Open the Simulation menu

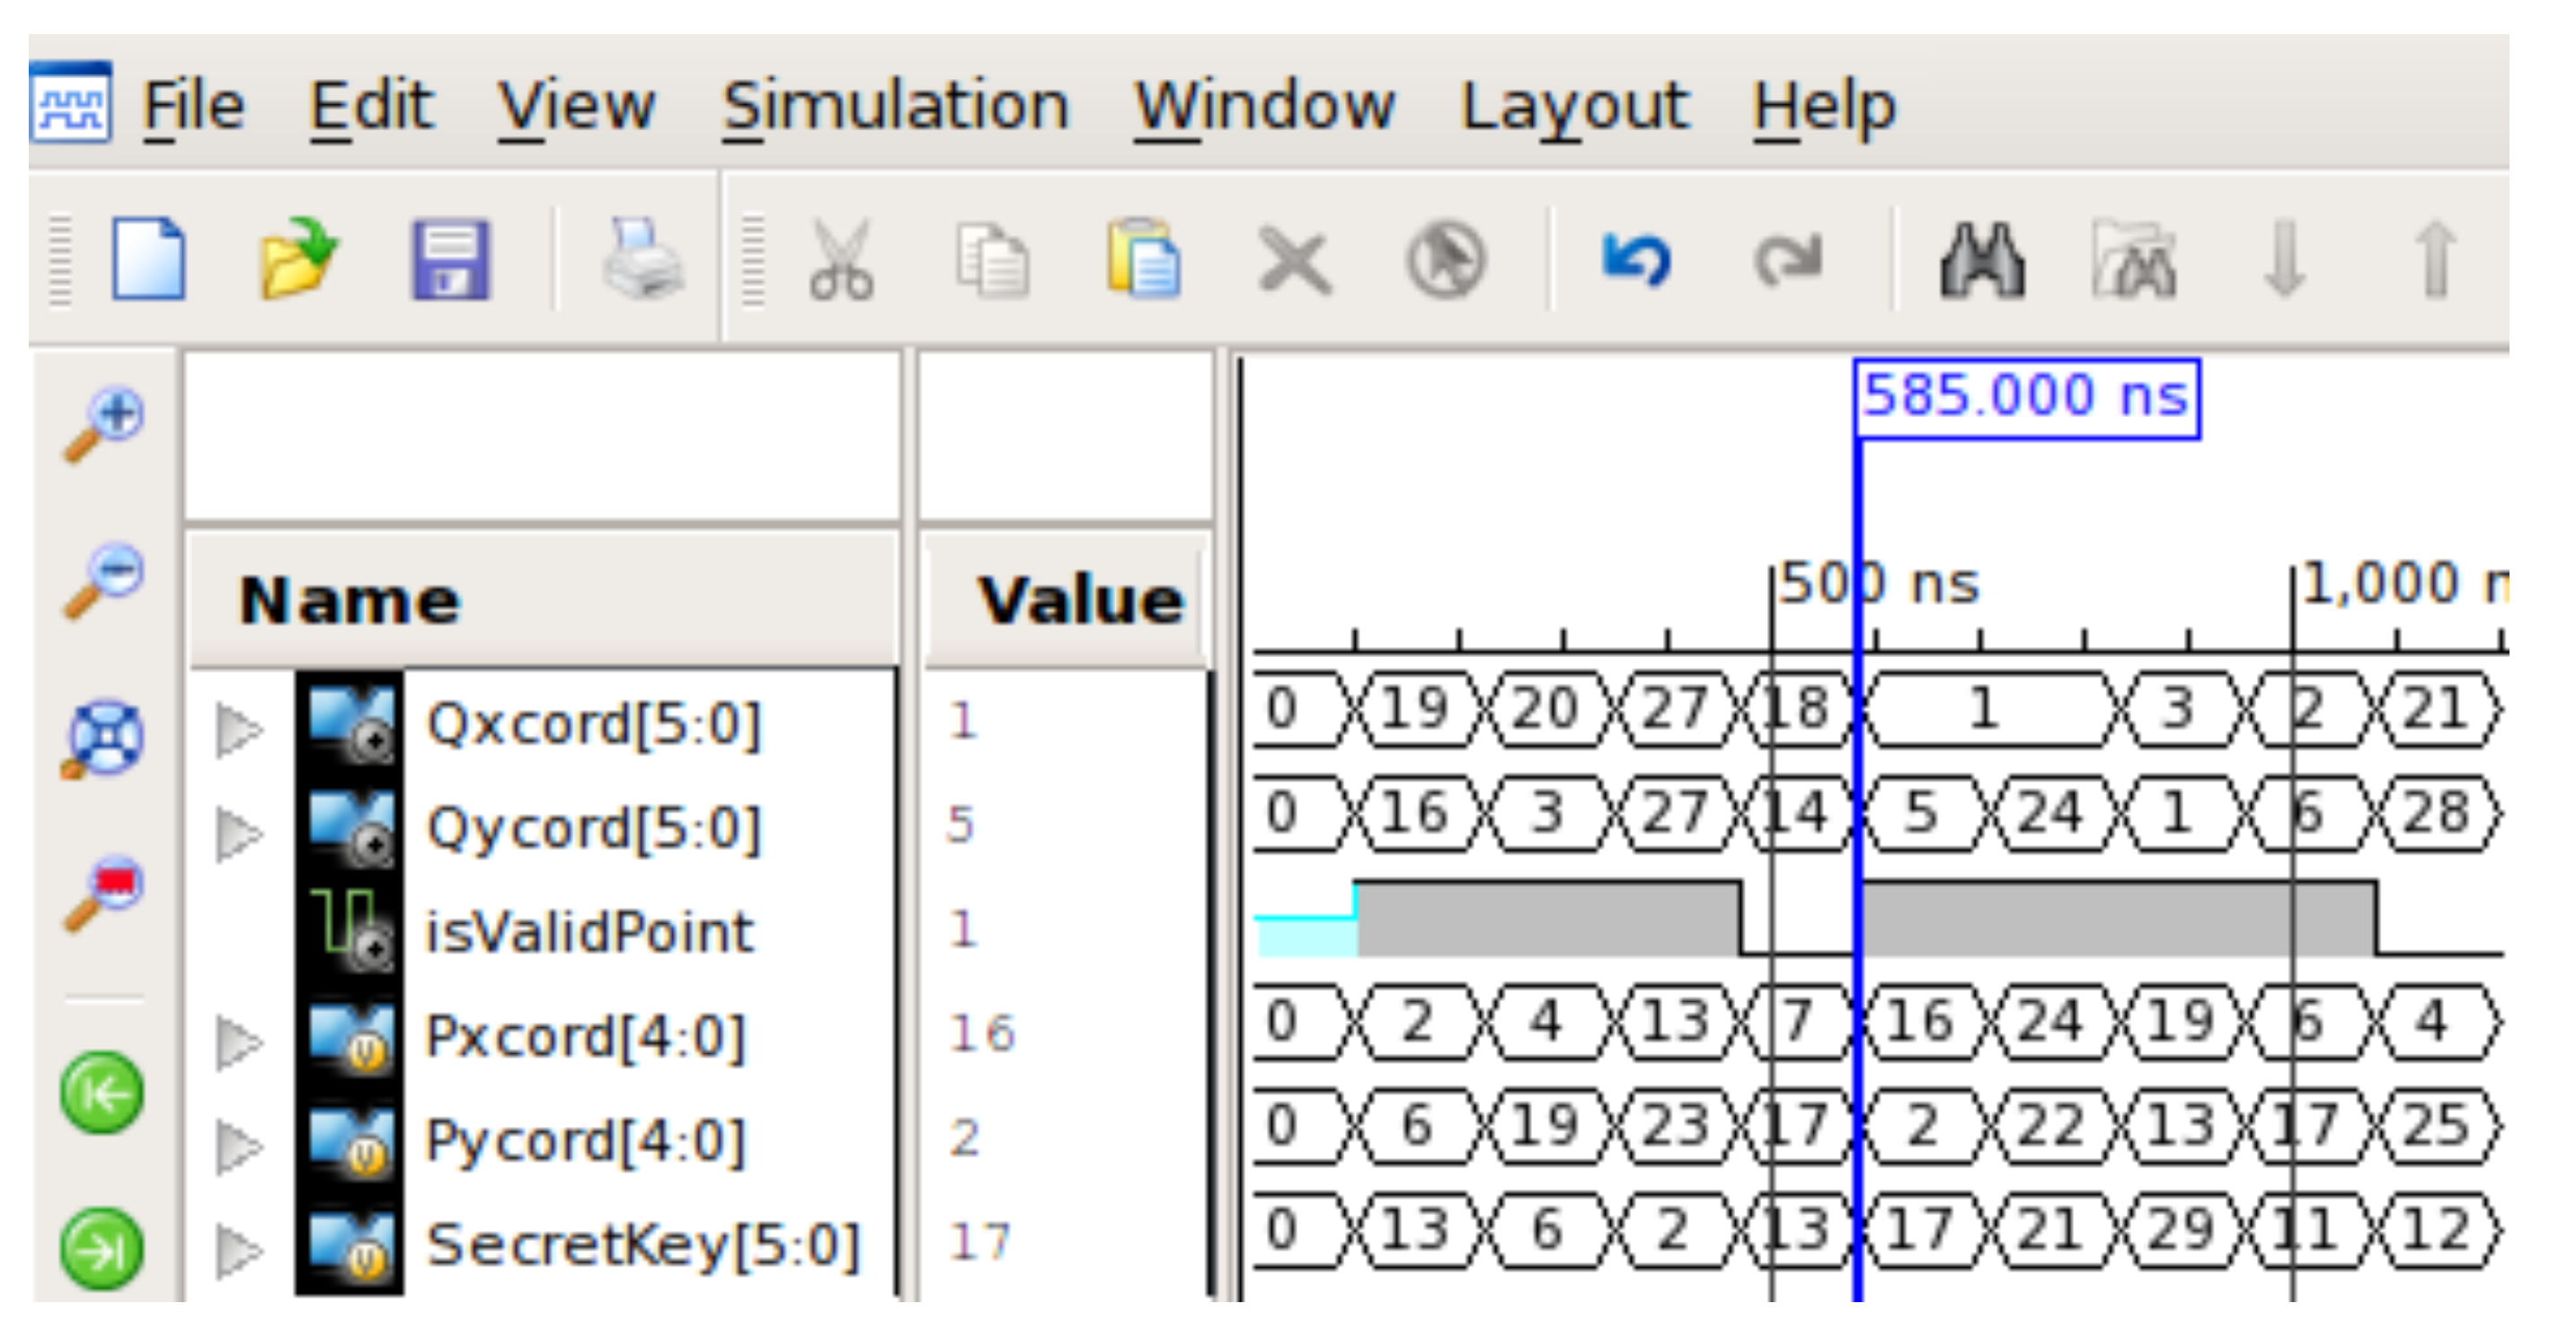click(896, 105)
